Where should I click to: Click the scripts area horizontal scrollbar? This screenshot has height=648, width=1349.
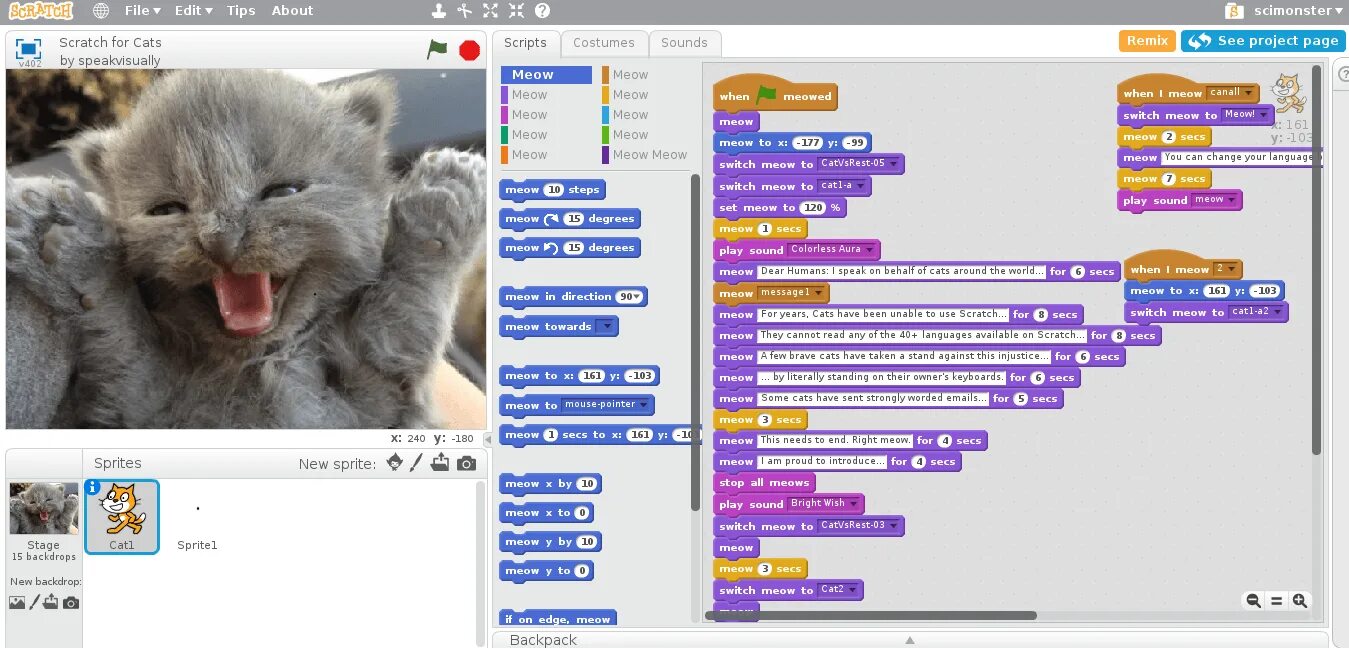[872, 615]
